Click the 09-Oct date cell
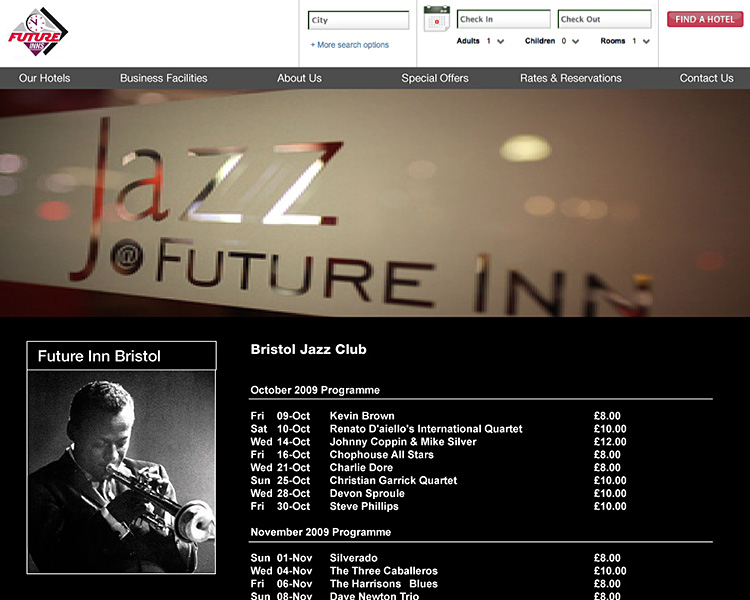Image resolution: width=750 pixels, height=600 pixels. click(x=293, y=416)
